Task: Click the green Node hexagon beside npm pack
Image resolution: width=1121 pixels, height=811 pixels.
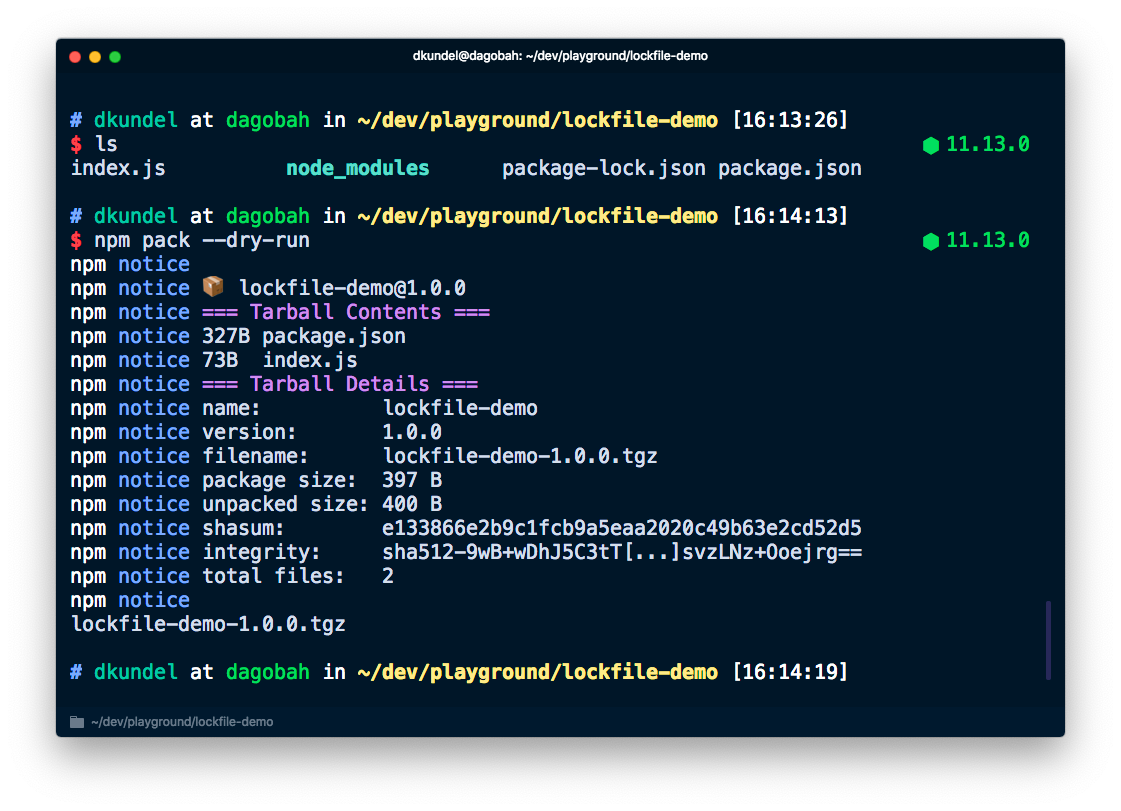Action: (x=931, y=241)
